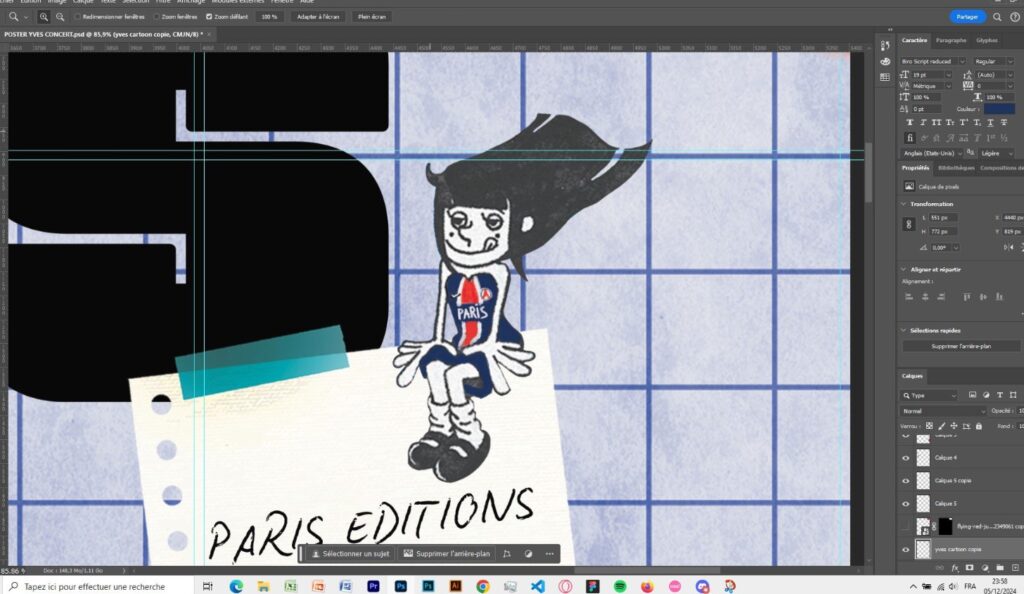The width and height of the screenshot is (1024, 594).
Task: Click the layer style fx icon
Action: click(x=955, y=568)
